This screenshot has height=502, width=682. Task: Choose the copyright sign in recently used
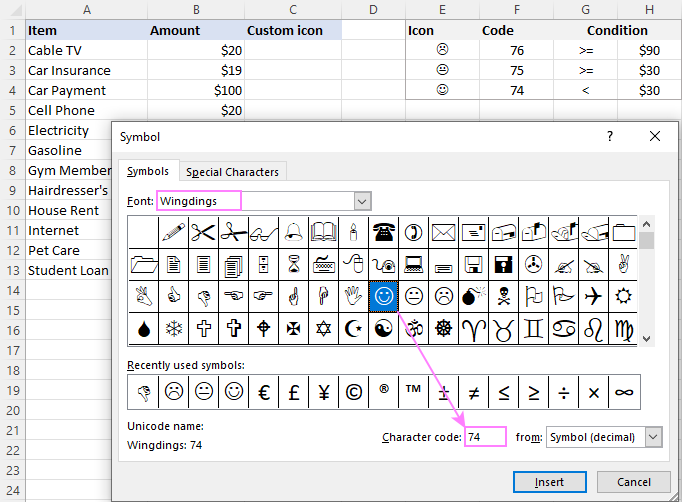[354, 392]
